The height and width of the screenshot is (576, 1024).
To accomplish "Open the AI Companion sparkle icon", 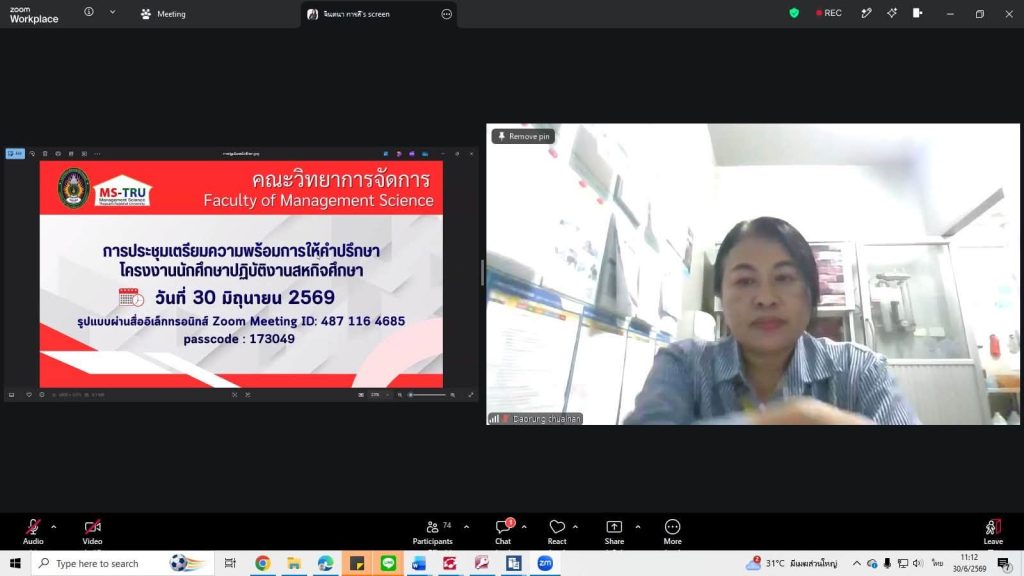I will pos(891,13).
